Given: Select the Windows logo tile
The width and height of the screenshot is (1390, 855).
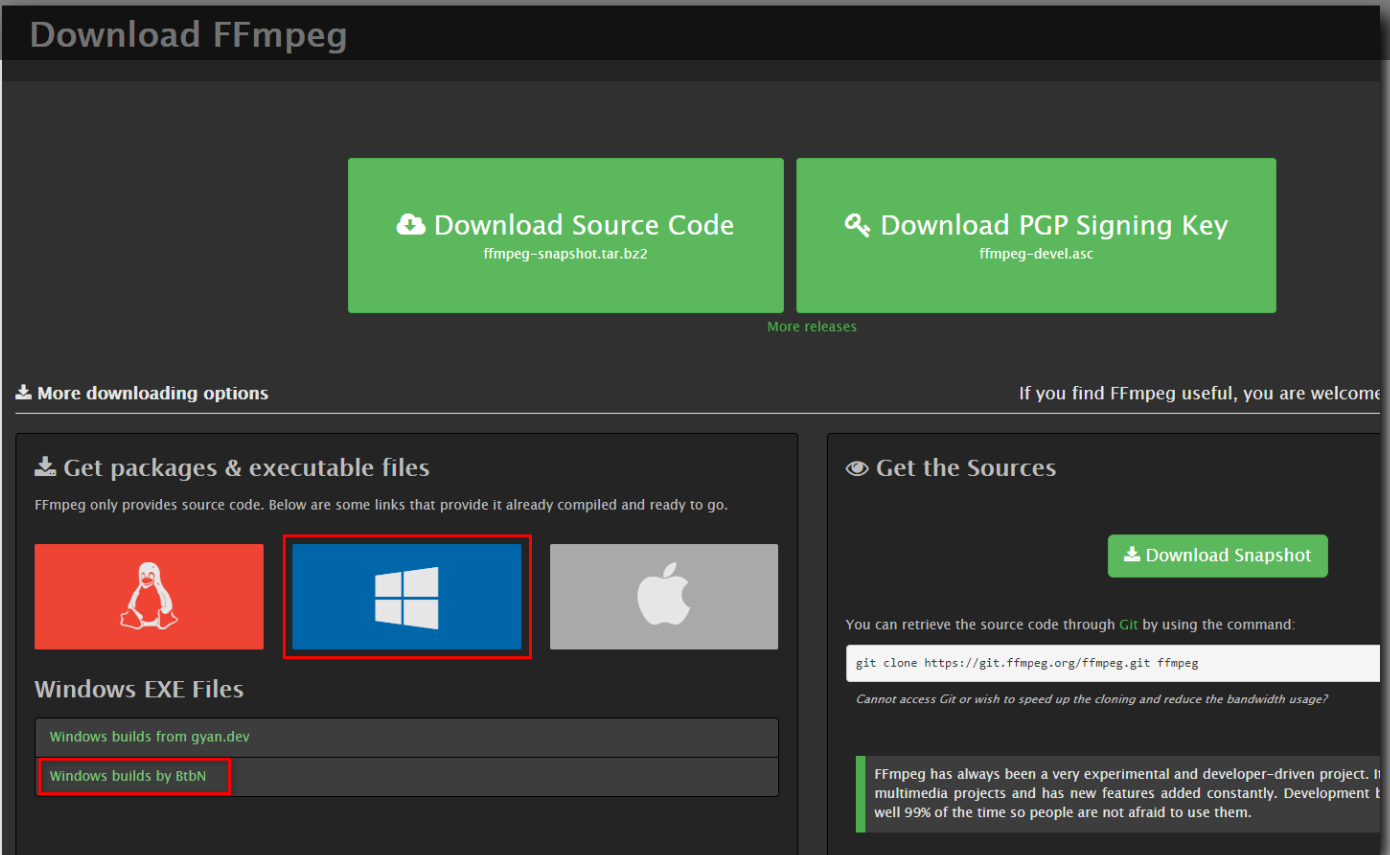Looking at the screenshot, I should [x=407, y=597].
